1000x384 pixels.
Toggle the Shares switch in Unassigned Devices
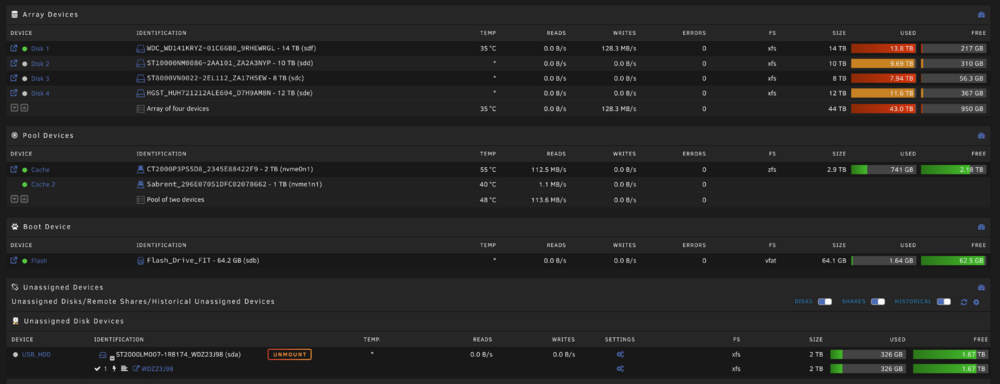878,302
